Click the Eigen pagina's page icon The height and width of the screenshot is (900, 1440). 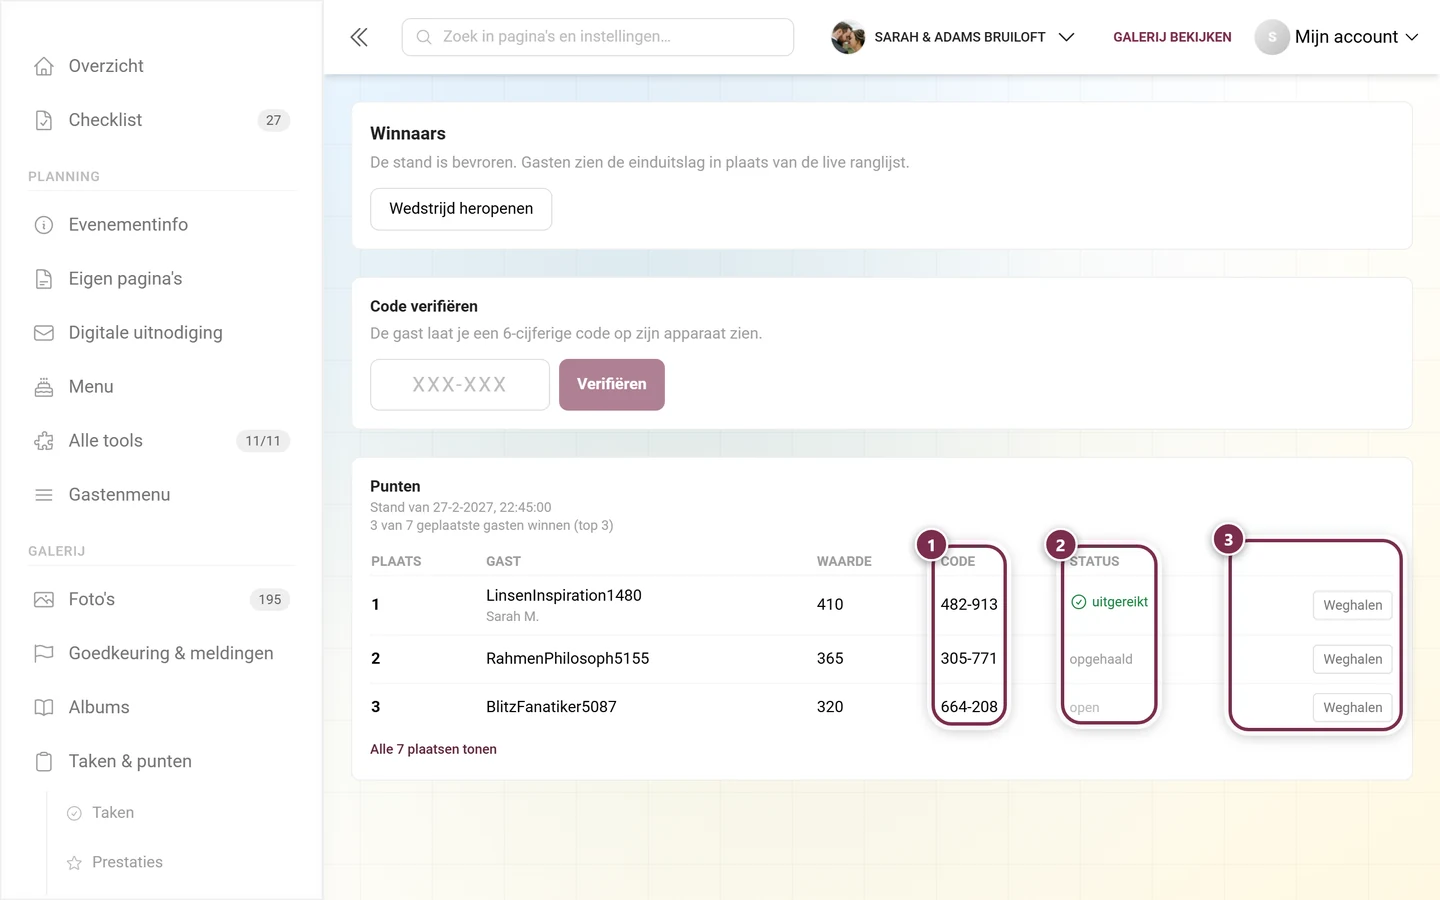tap(44, 279)
